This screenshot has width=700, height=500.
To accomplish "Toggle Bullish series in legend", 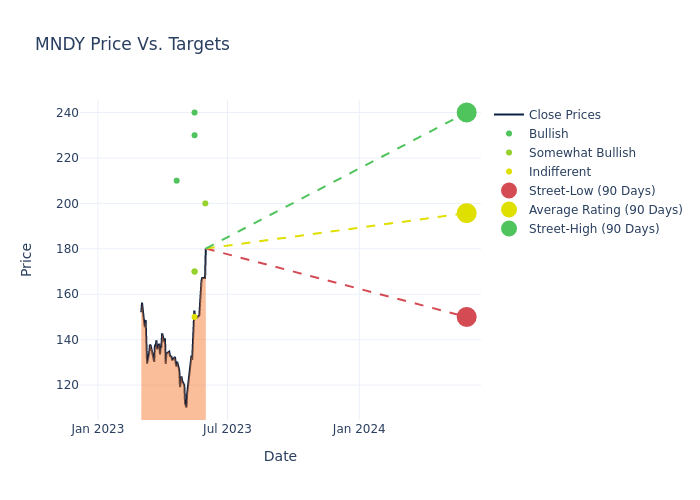I will 548,134.
